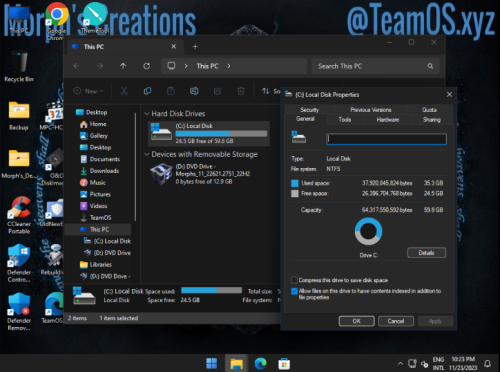Click the Copy icon in Explorer toolbar

point(147,91)
